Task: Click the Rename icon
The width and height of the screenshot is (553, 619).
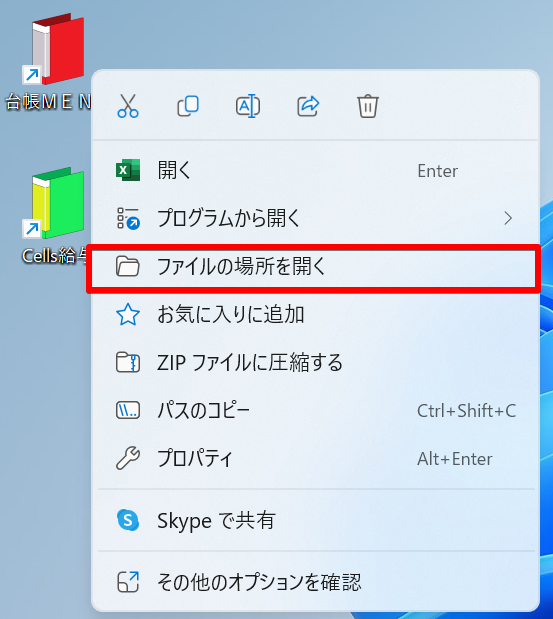Action: [248, 106]
